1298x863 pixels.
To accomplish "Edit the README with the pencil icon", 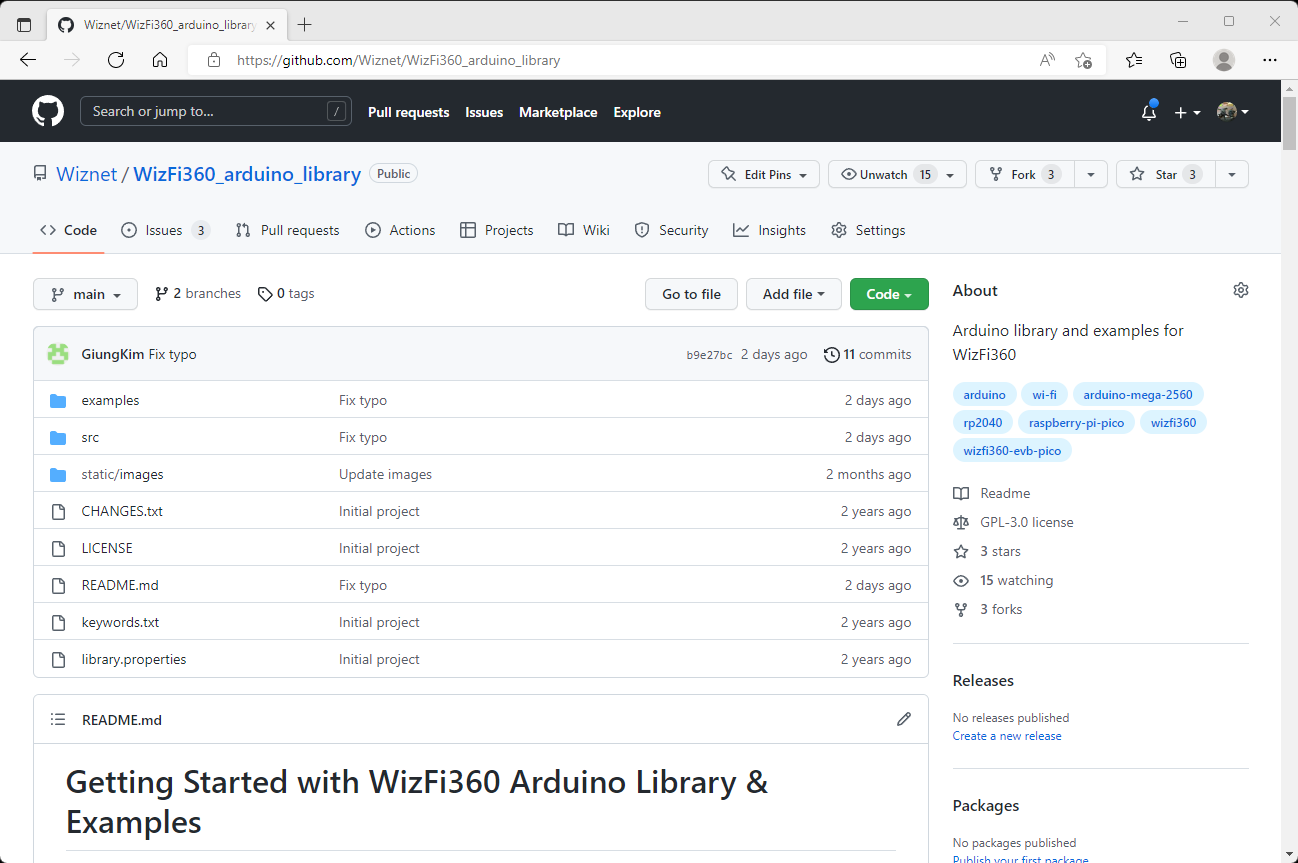I will pyautogui.click(x=904, y=719).
